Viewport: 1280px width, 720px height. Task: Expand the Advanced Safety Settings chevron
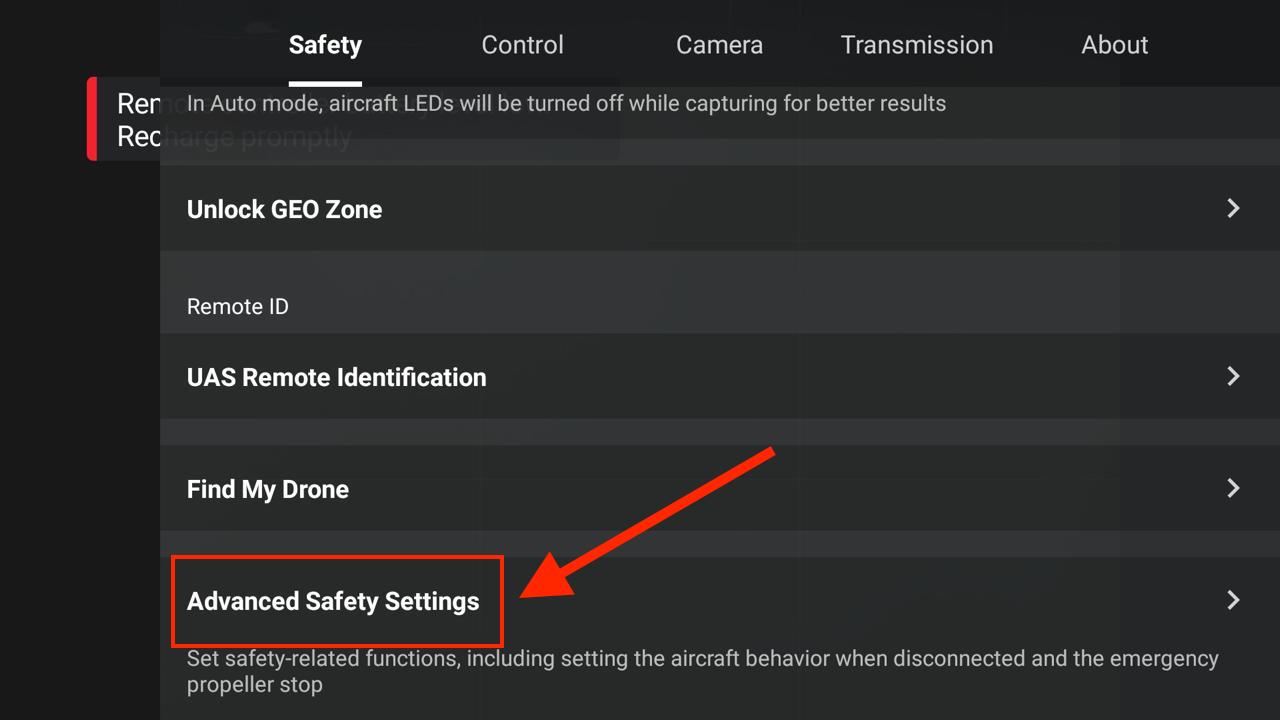[1233, 600]
